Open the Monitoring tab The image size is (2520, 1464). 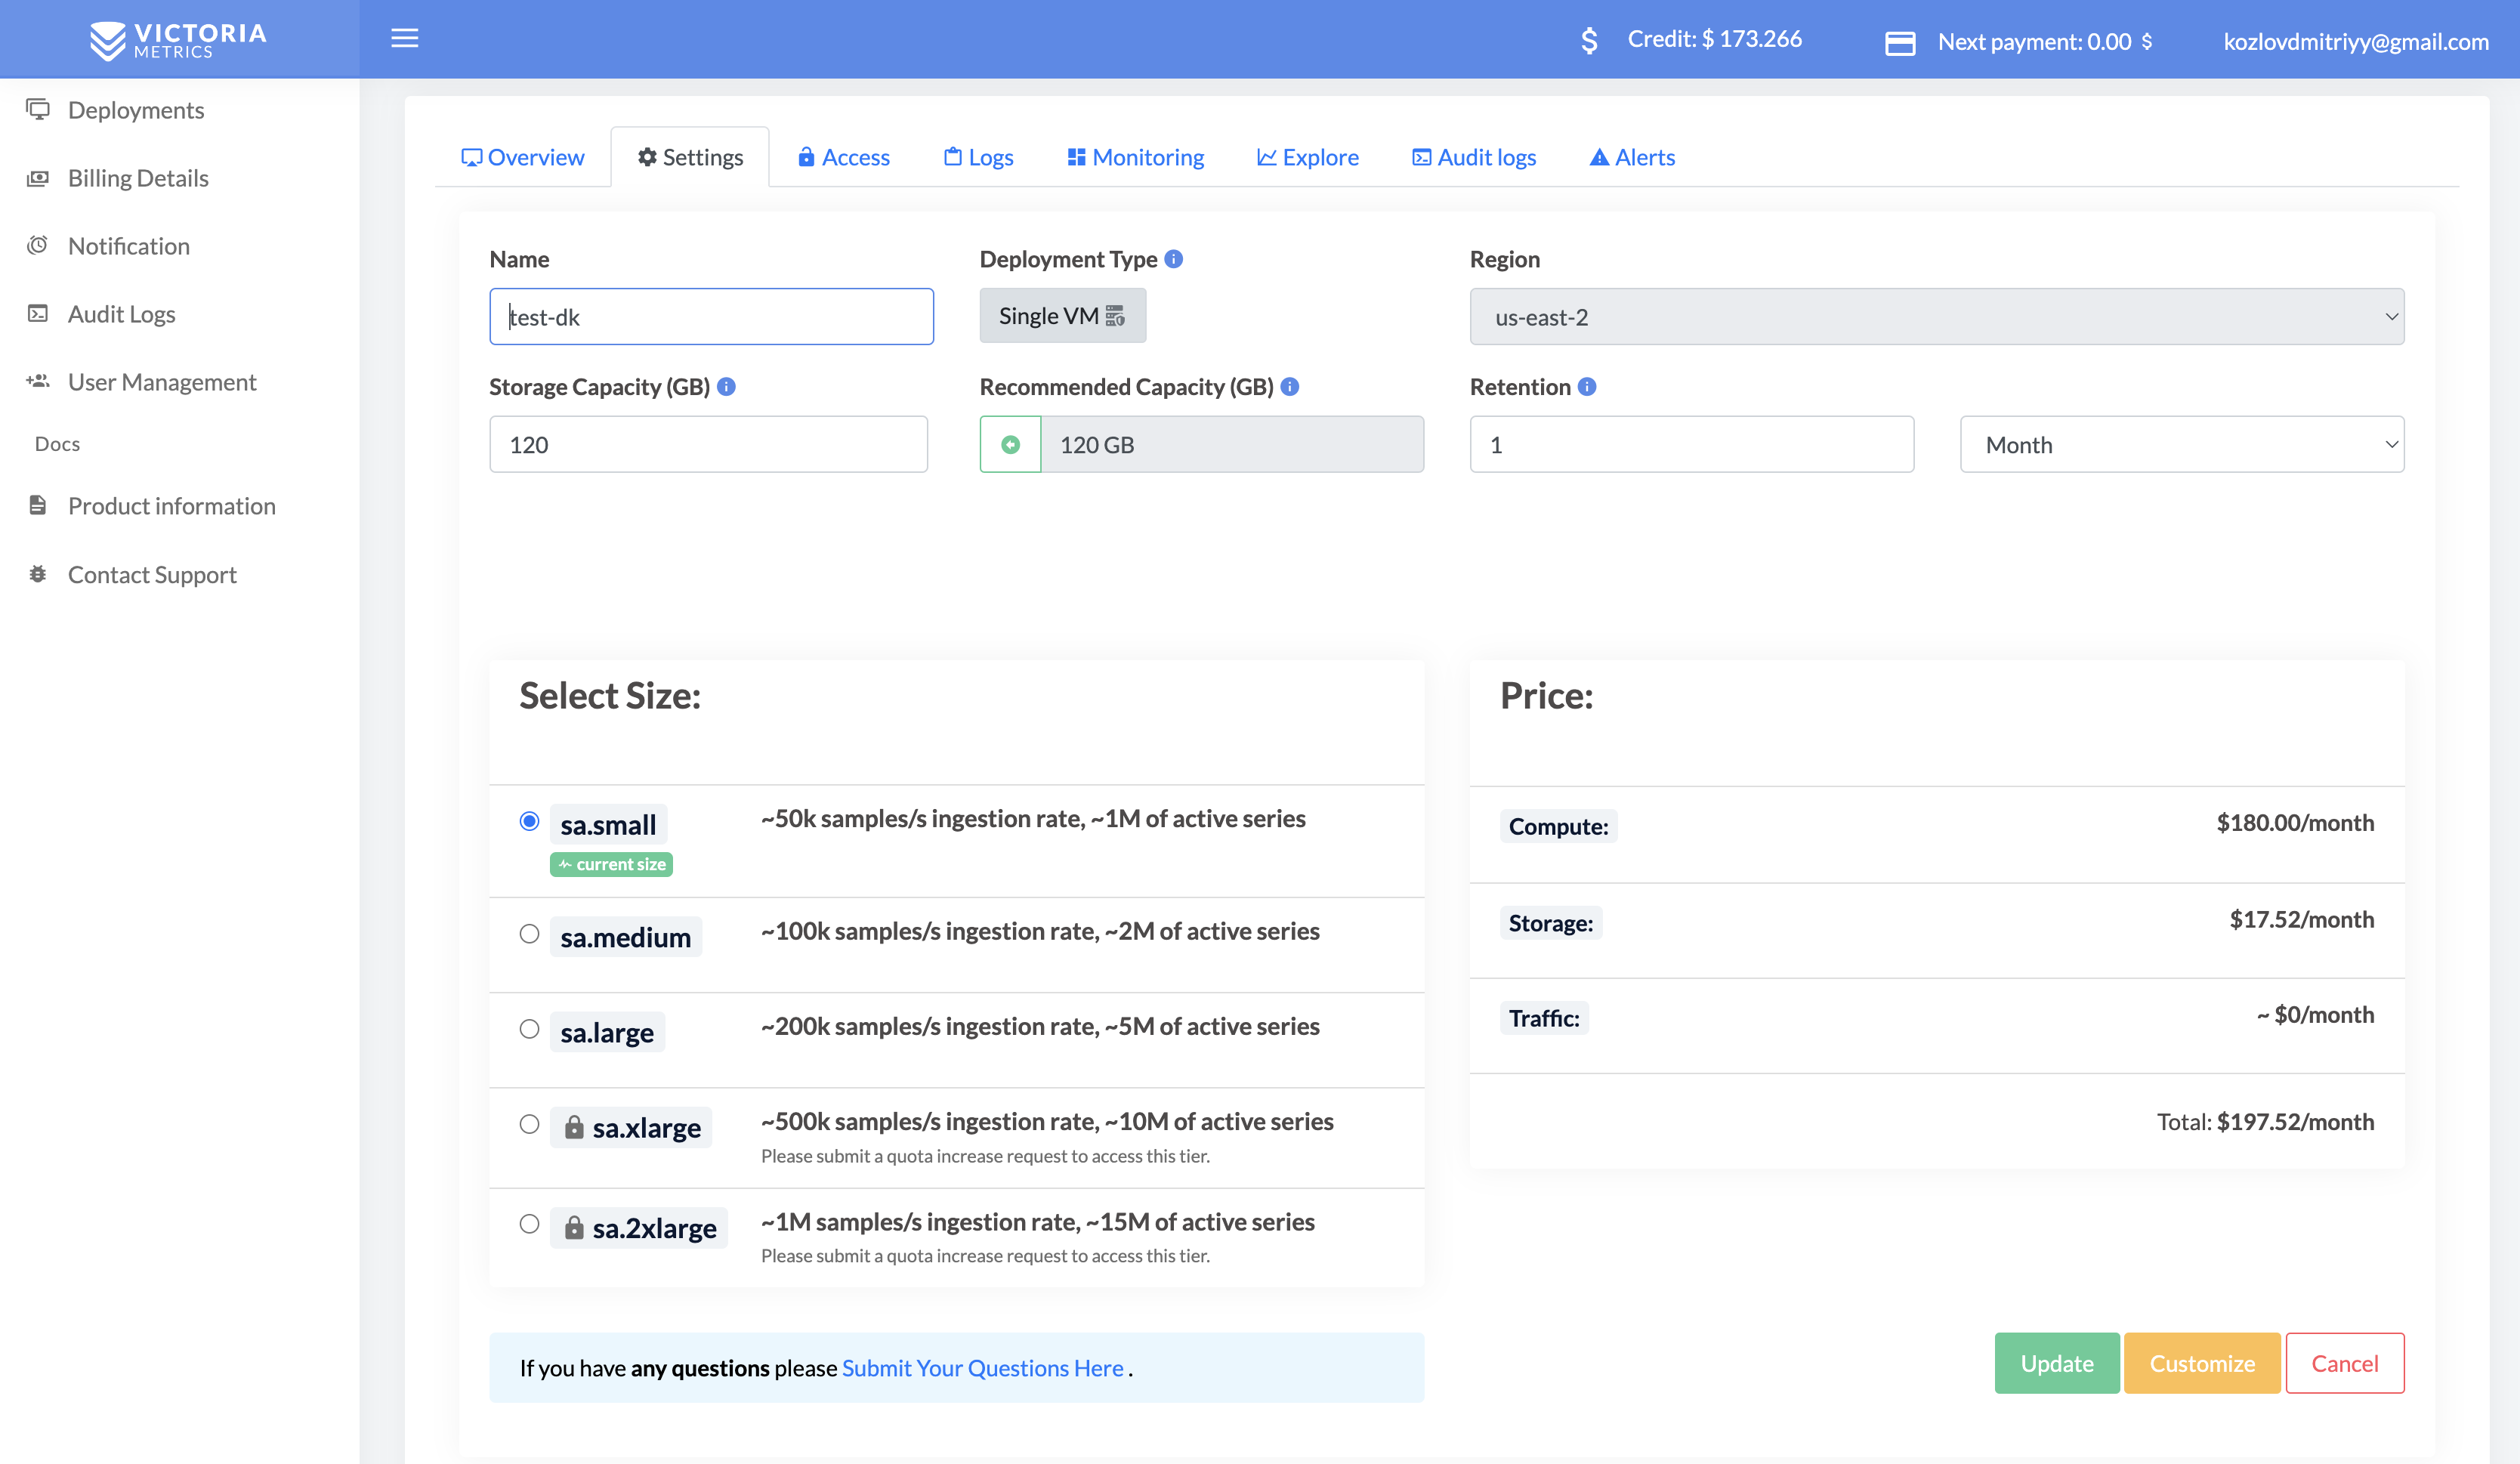coord(1135,157)
